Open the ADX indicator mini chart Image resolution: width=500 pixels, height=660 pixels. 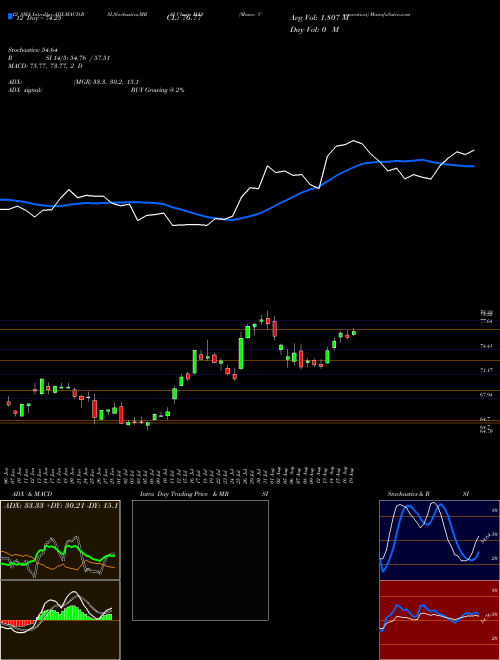coord(60,540)
